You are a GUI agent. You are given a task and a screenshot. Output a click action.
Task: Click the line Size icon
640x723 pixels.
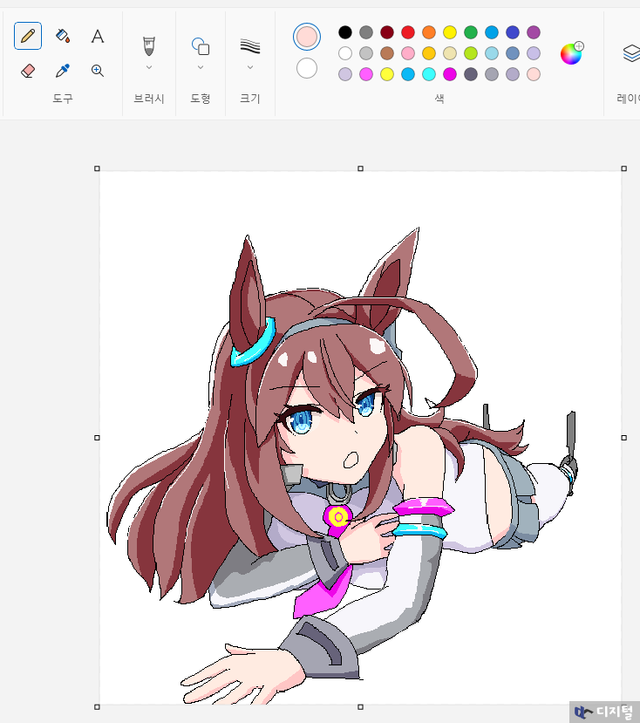250,46
